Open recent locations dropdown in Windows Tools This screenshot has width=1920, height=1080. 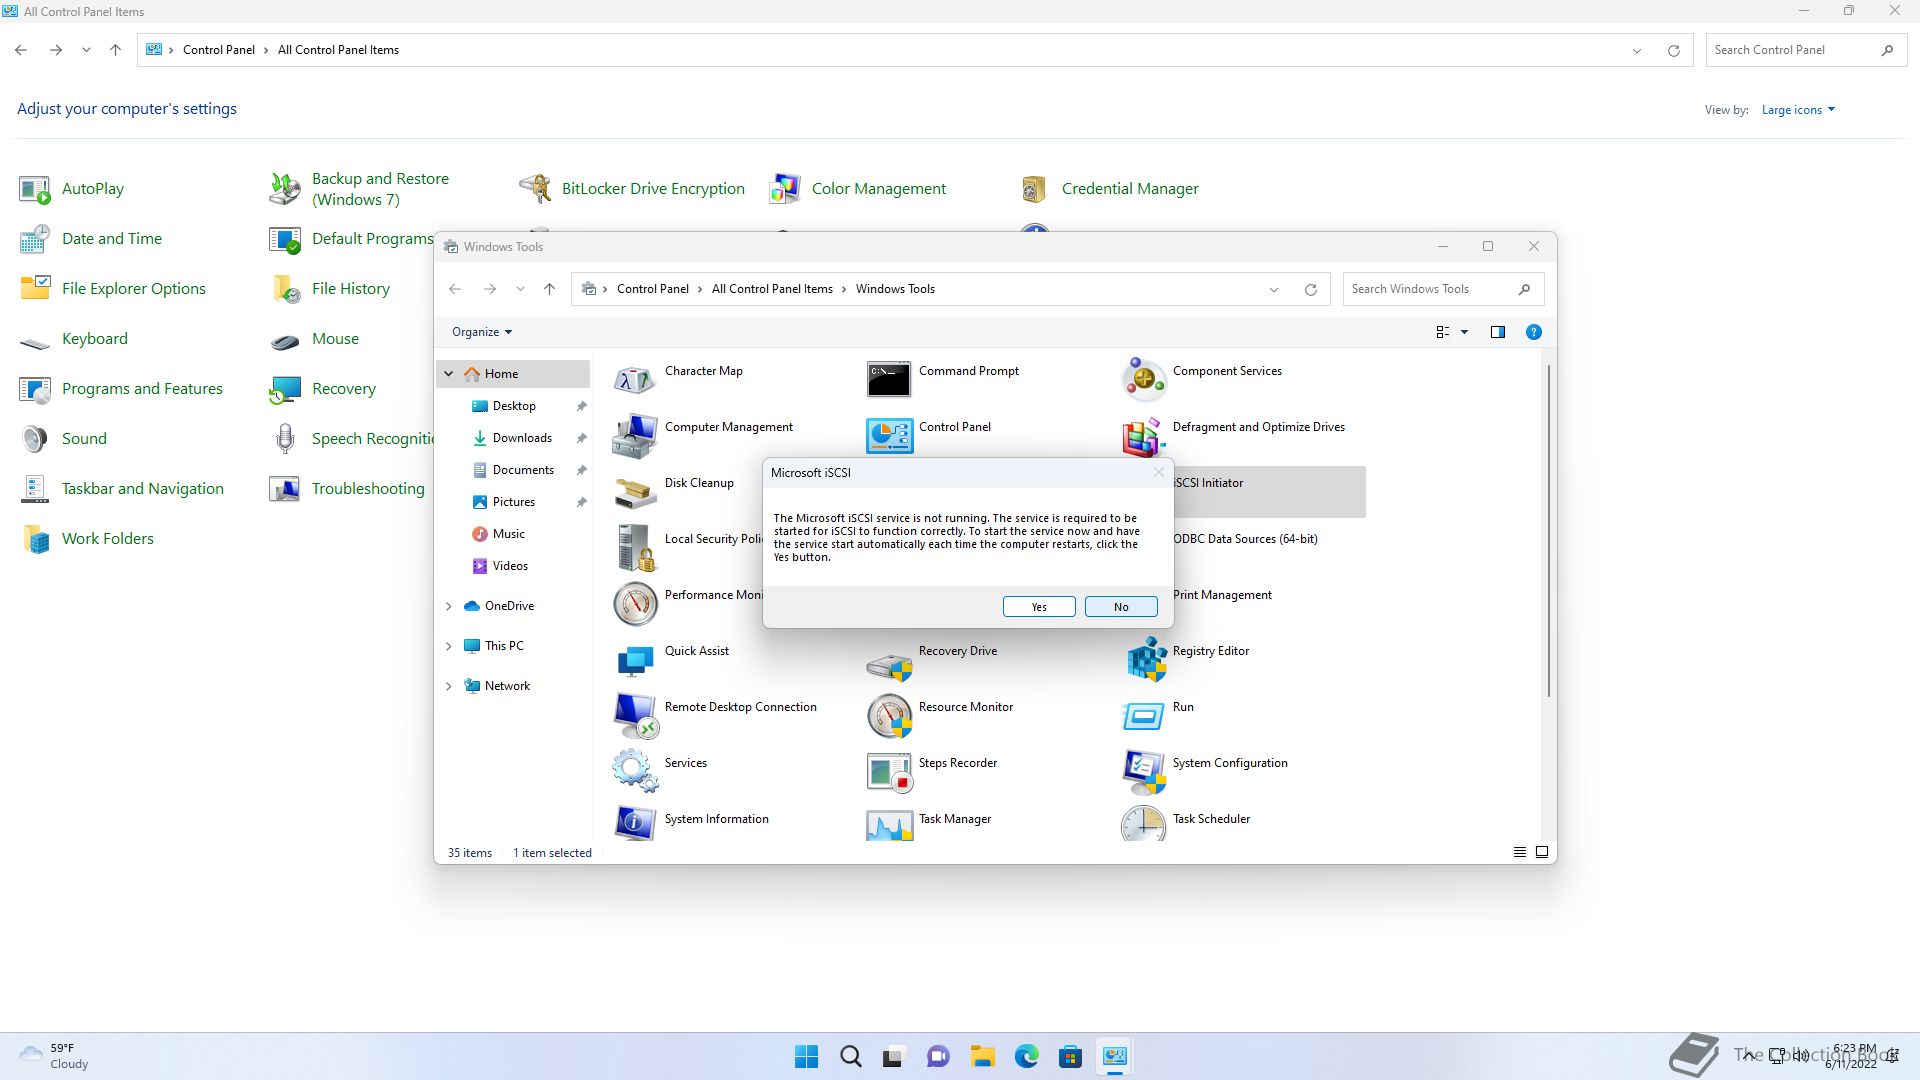520,289
